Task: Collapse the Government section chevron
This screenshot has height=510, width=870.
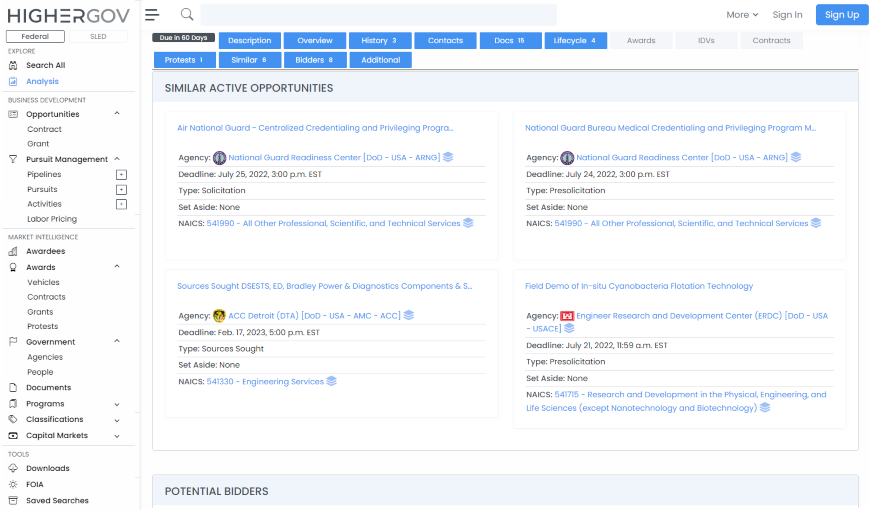Action: pos(117,341)
